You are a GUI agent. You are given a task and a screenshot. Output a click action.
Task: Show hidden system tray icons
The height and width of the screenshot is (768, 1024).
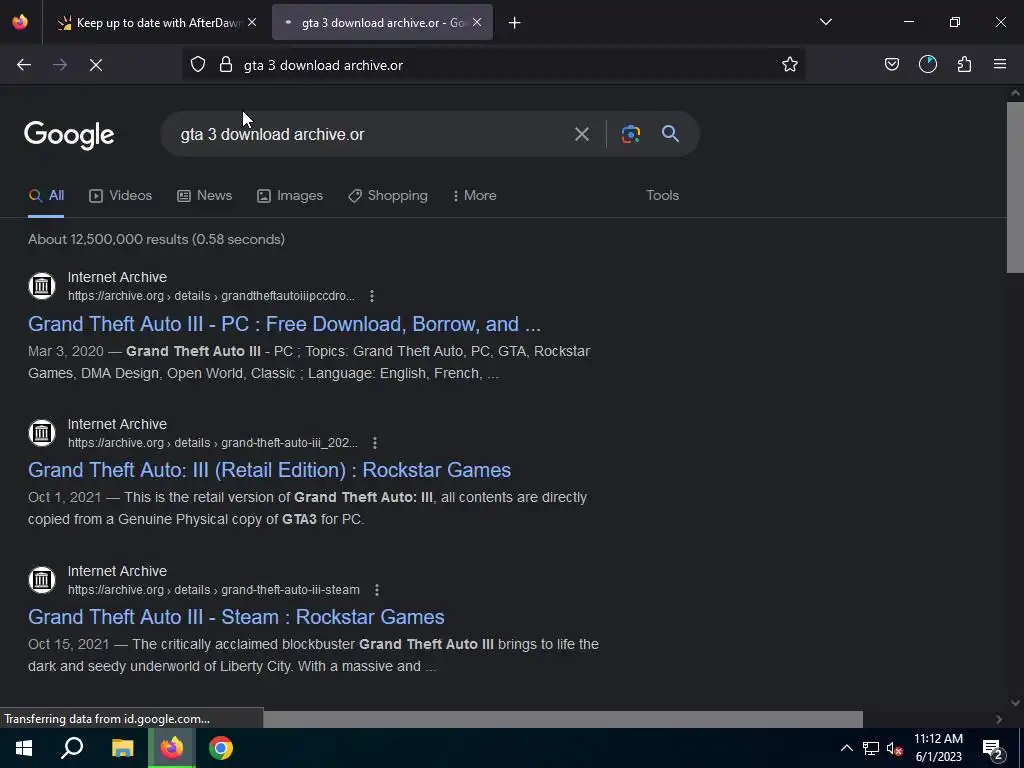846,748
